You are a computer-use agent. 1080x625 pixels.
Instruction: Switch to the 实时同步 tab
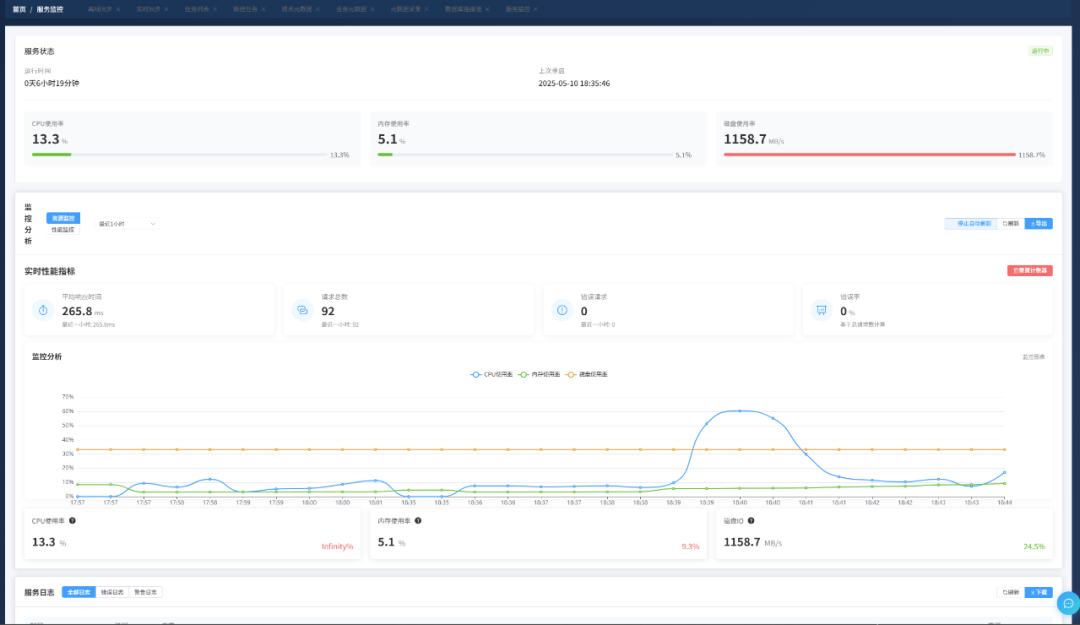click(x=148, y=10)
